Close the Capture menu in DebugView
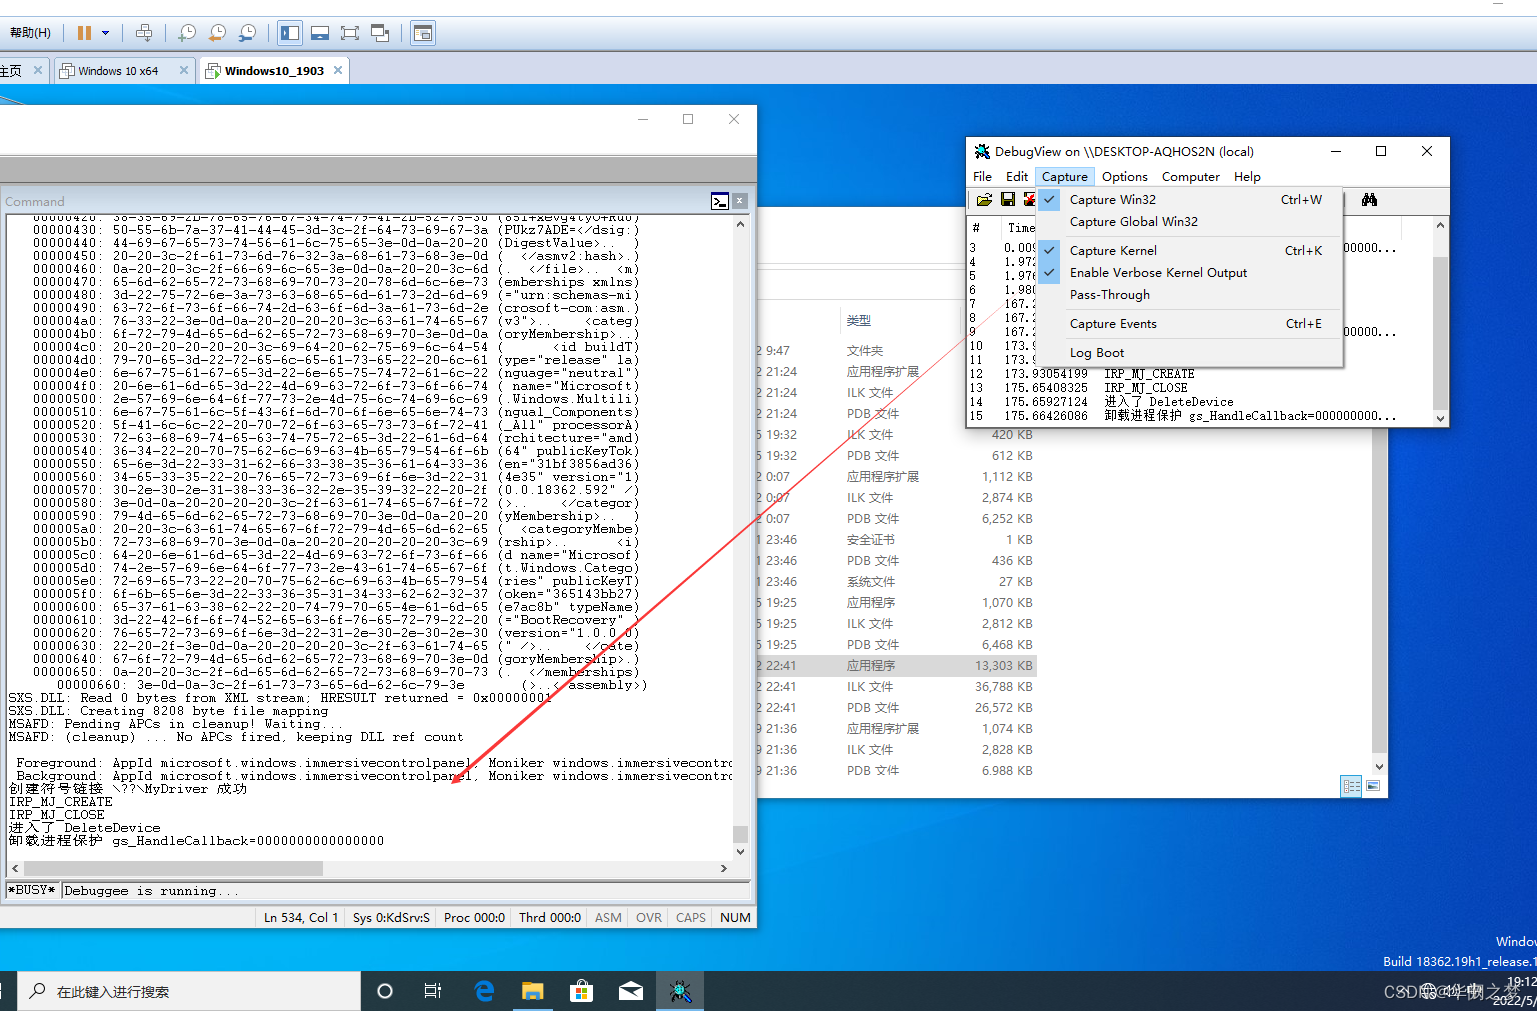This screenshot has width=1537, height=1011. 1064,176
